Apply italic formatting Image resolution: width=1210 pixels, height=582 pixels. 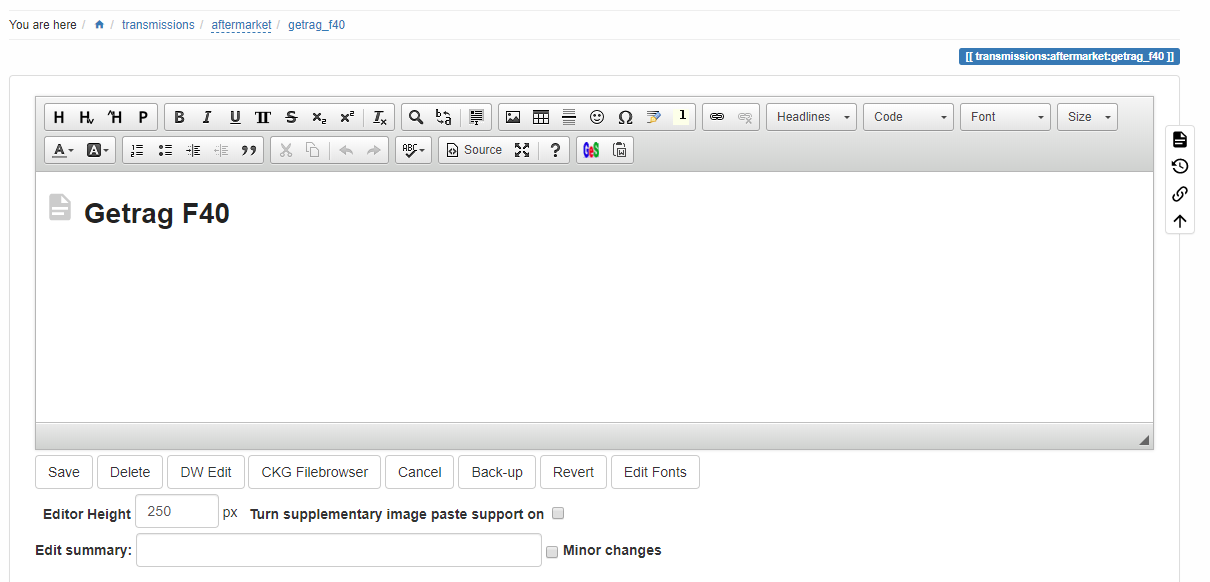point(207,117)
